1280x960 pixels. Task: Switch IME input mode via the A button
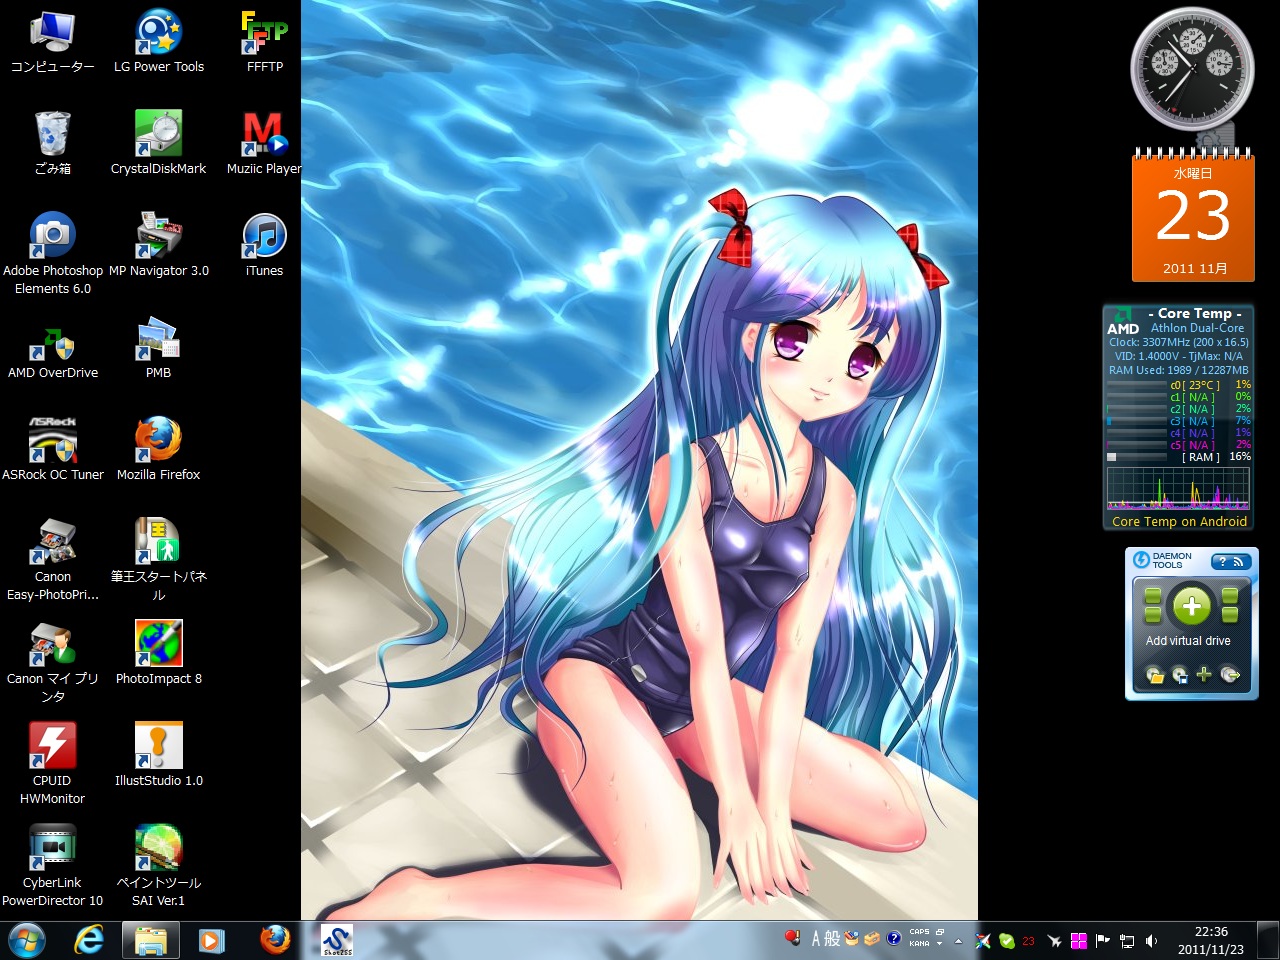(816, 939)
